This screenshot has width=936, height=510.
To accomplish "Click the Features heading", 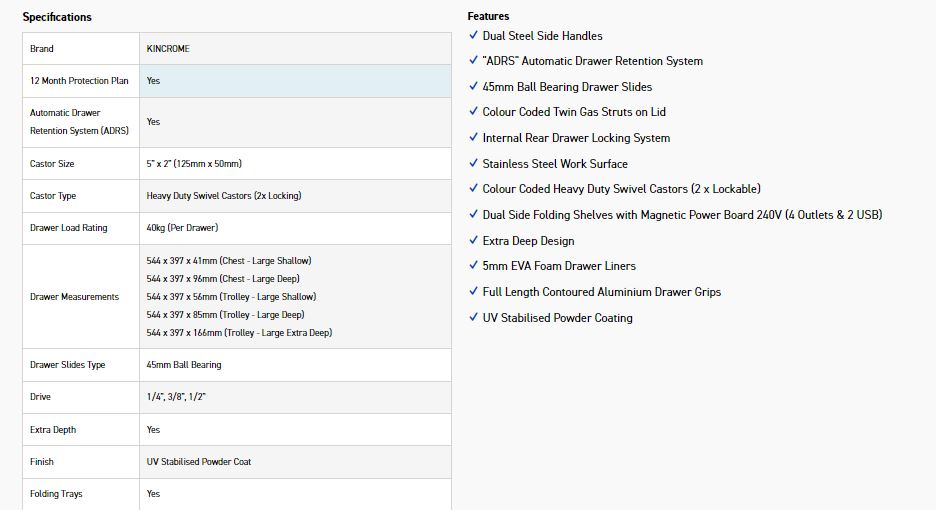I will click(488, 16).
